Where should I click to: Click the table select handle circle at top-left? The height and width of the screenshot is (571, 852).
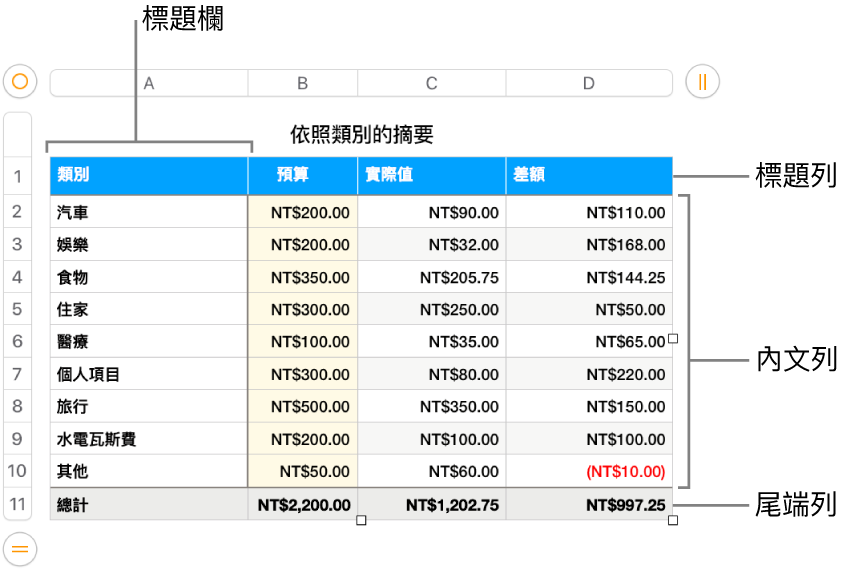pos(21,81)
